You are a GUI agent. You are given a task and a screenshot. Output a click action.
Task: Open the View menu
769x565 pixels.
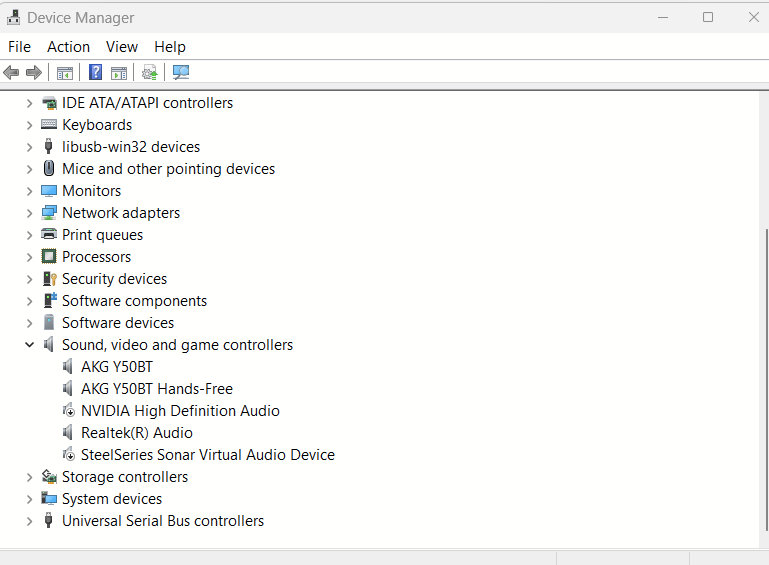point(122,47)
